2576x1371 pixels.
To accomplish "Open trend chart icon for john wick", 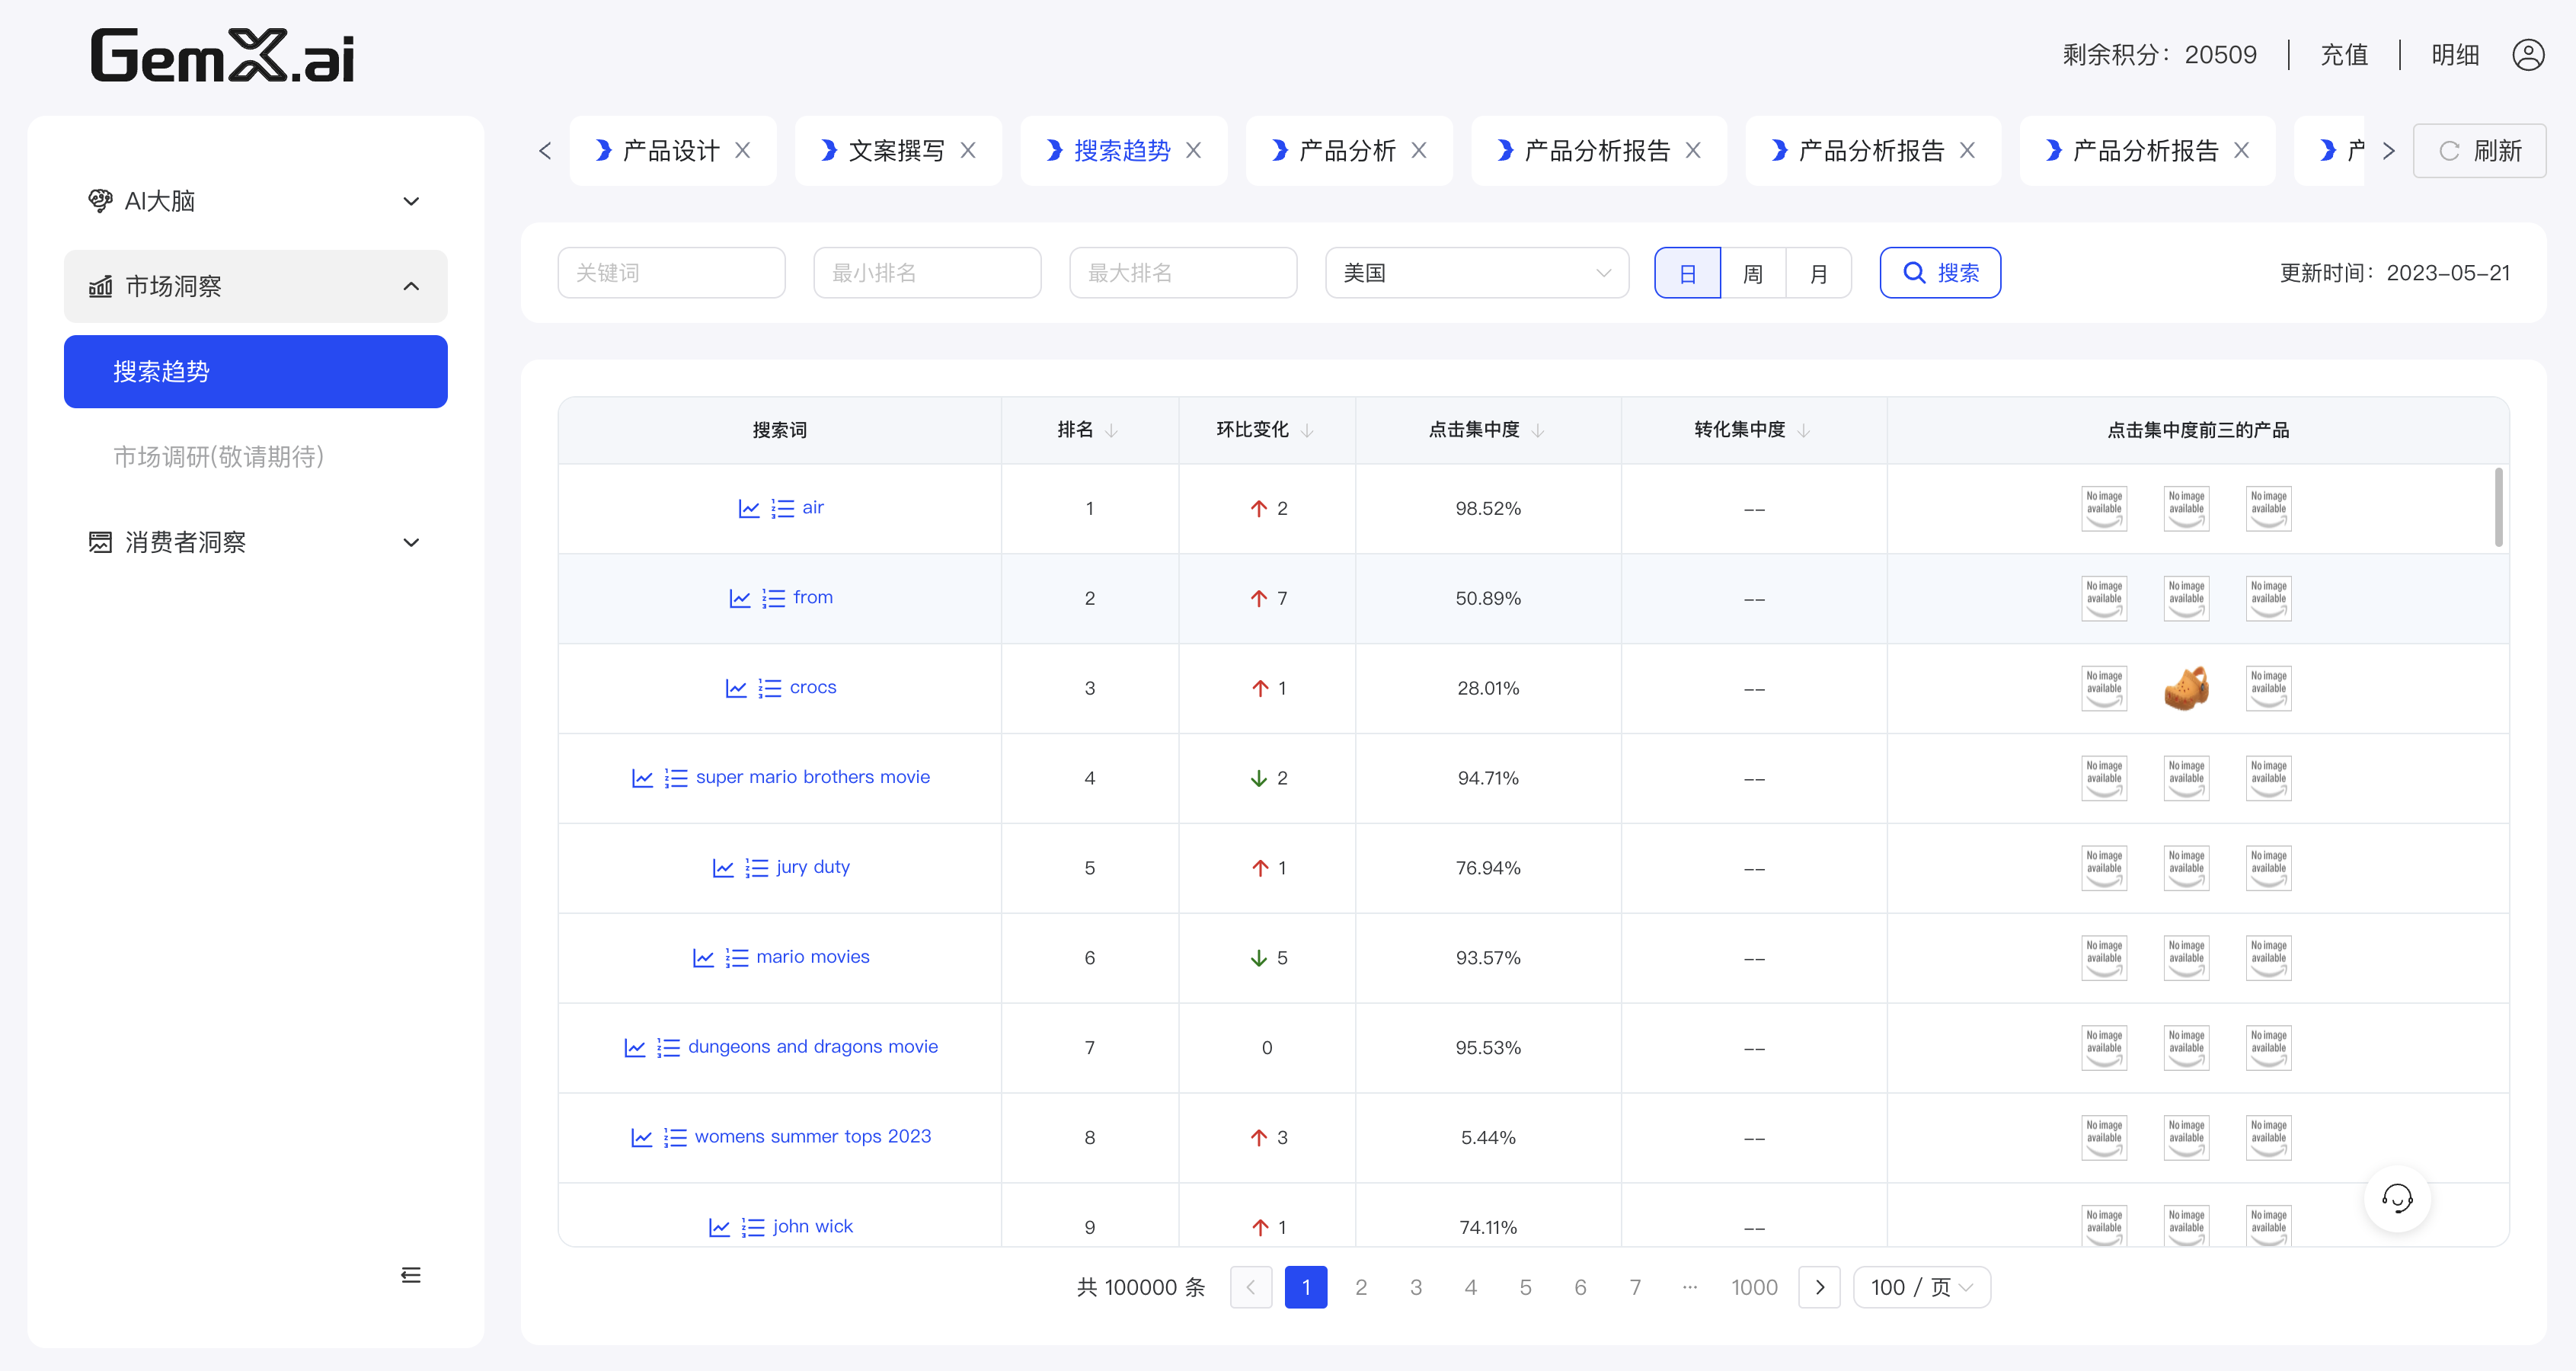I will point(720,1228).
